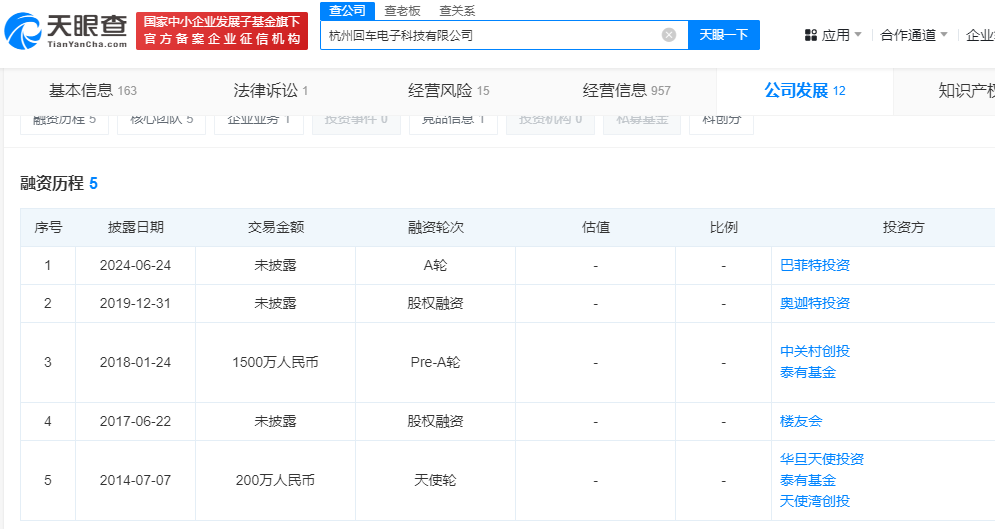Click the 天眼一下 search button
The width and height of the screenshot is (995, 529).
click(723, 35)
